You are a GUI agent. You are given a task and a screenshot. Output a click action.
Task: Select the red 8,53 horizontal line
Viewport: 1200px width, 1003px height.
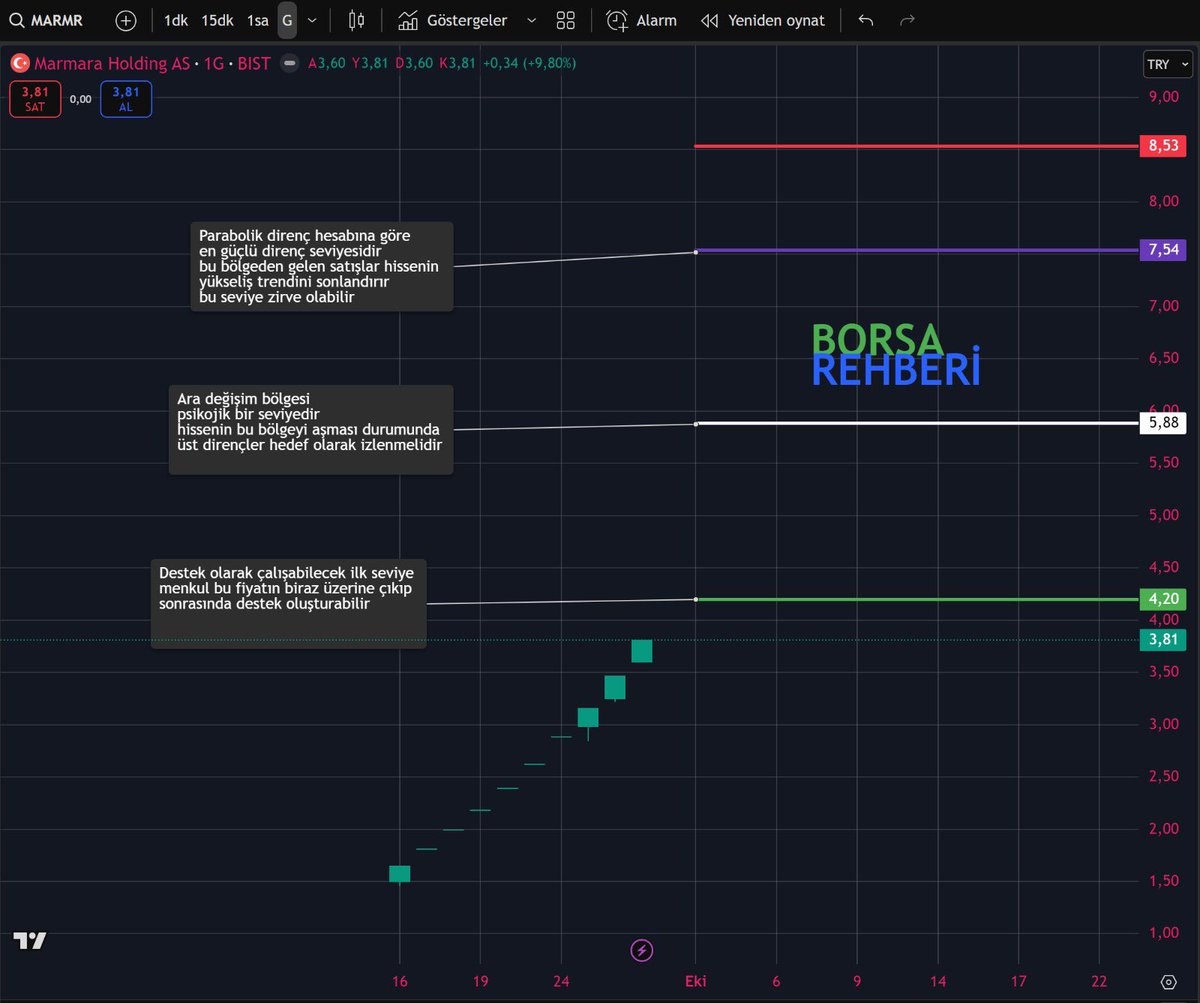916,146
